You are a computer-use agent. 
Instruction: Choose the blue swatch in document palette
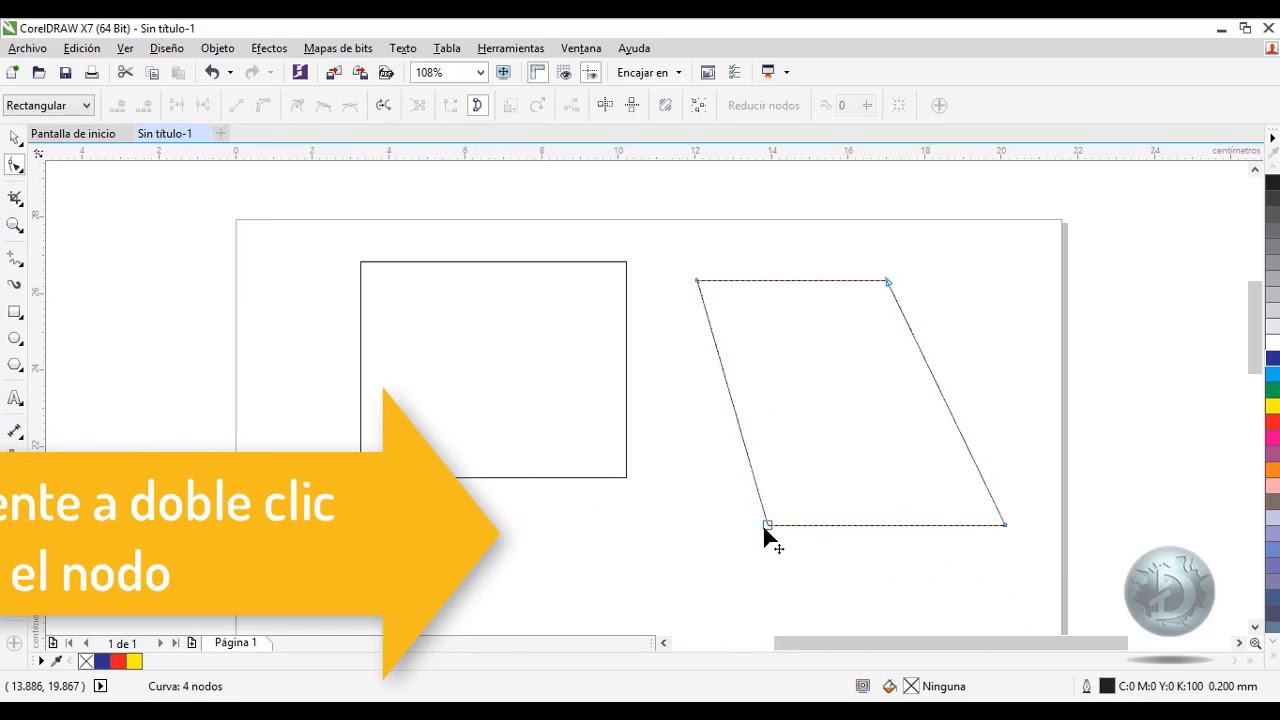pos(102,661)
